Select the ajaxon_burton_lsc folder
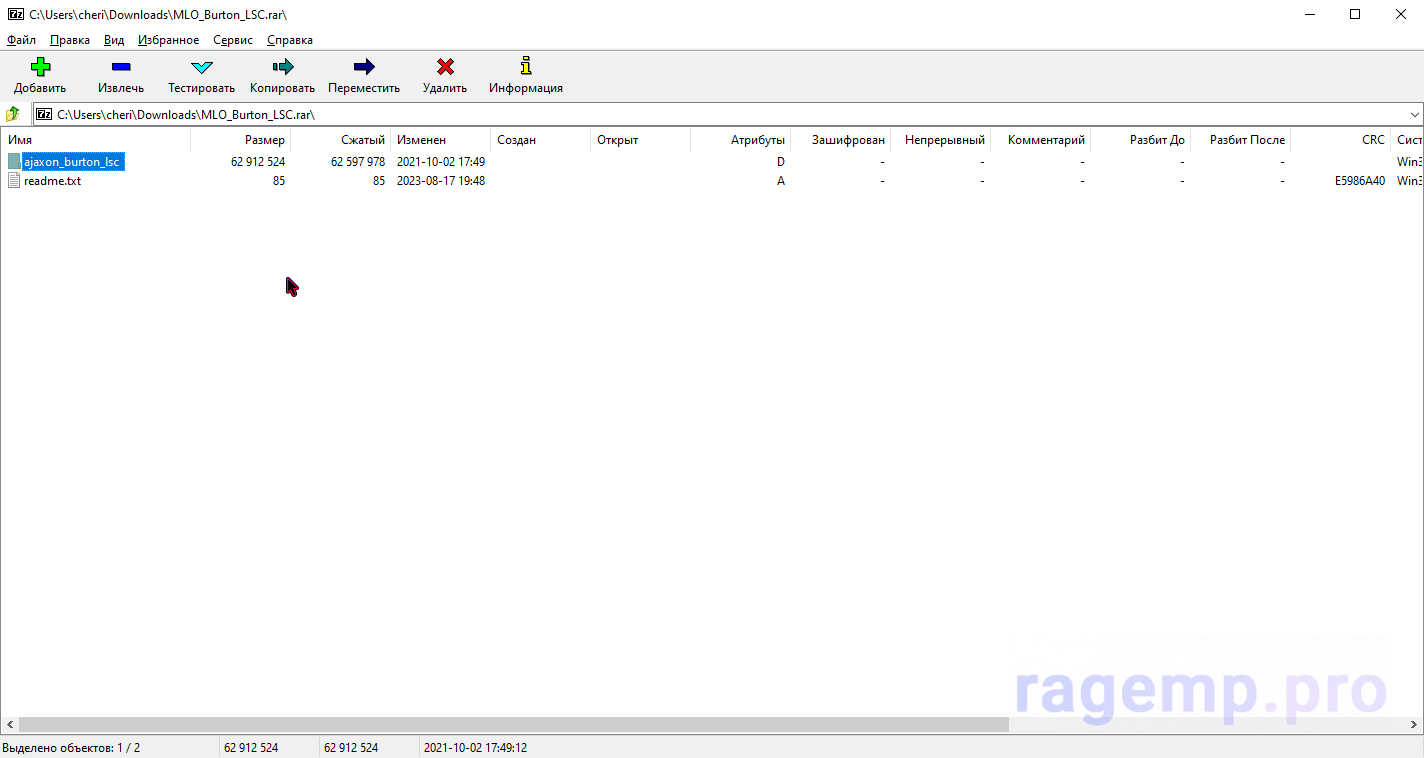 tap(72, 162)
